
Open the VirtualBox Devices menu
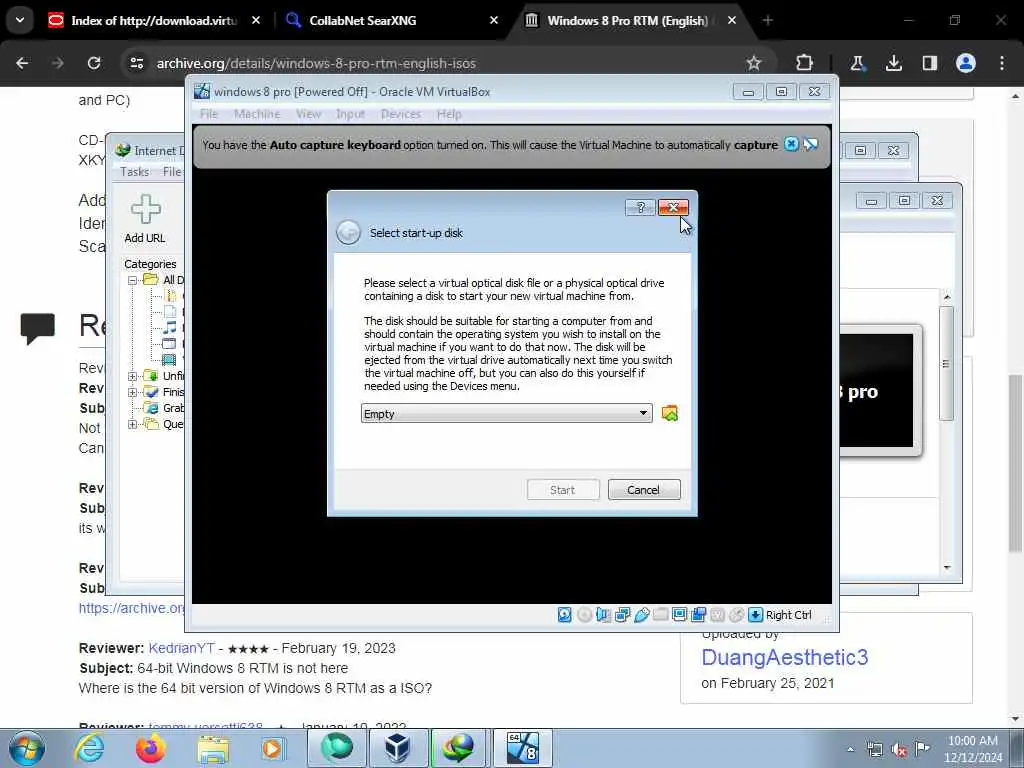click(401, 114)
